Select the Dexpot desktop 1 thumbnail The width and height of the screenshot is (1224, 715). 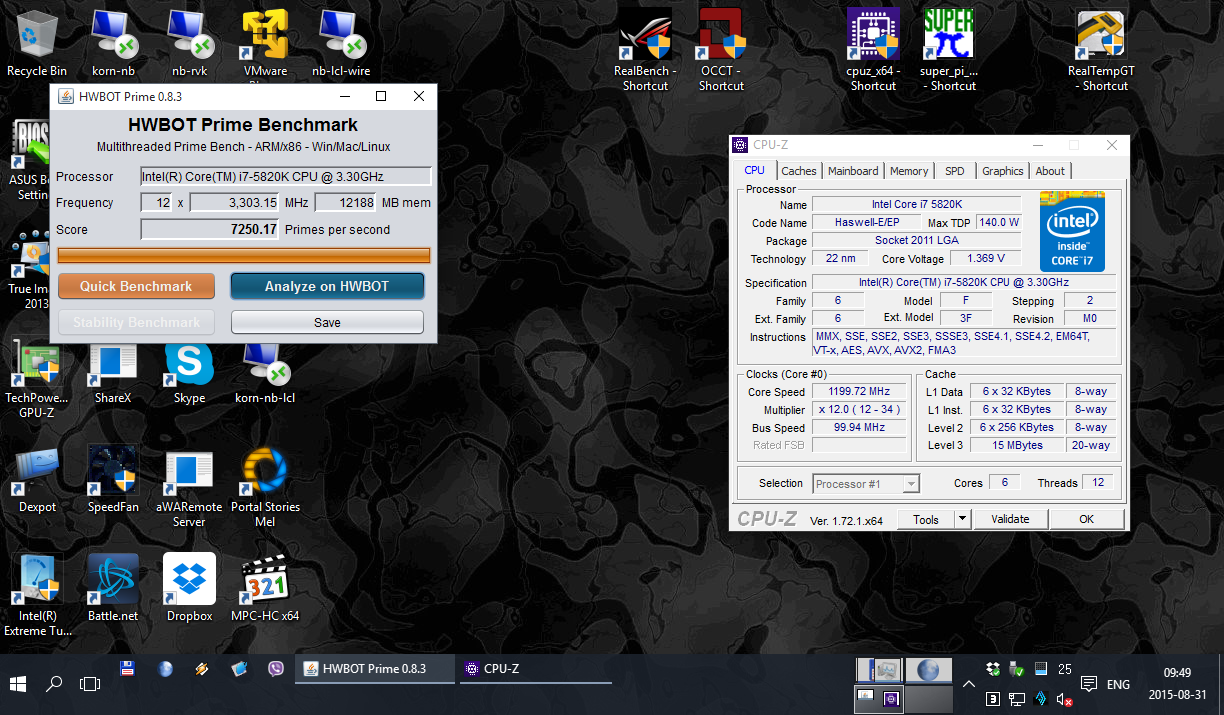(880, 670)
